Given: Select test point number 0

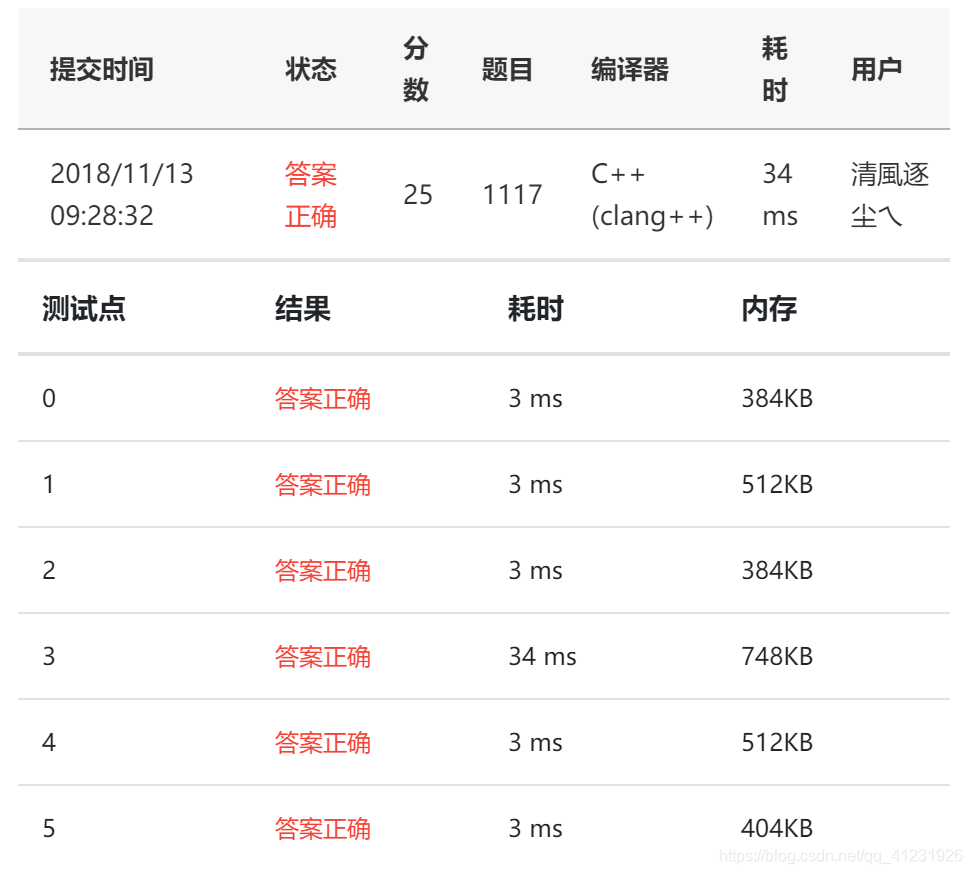Looking at the screenshot, I should coord(49,398).
